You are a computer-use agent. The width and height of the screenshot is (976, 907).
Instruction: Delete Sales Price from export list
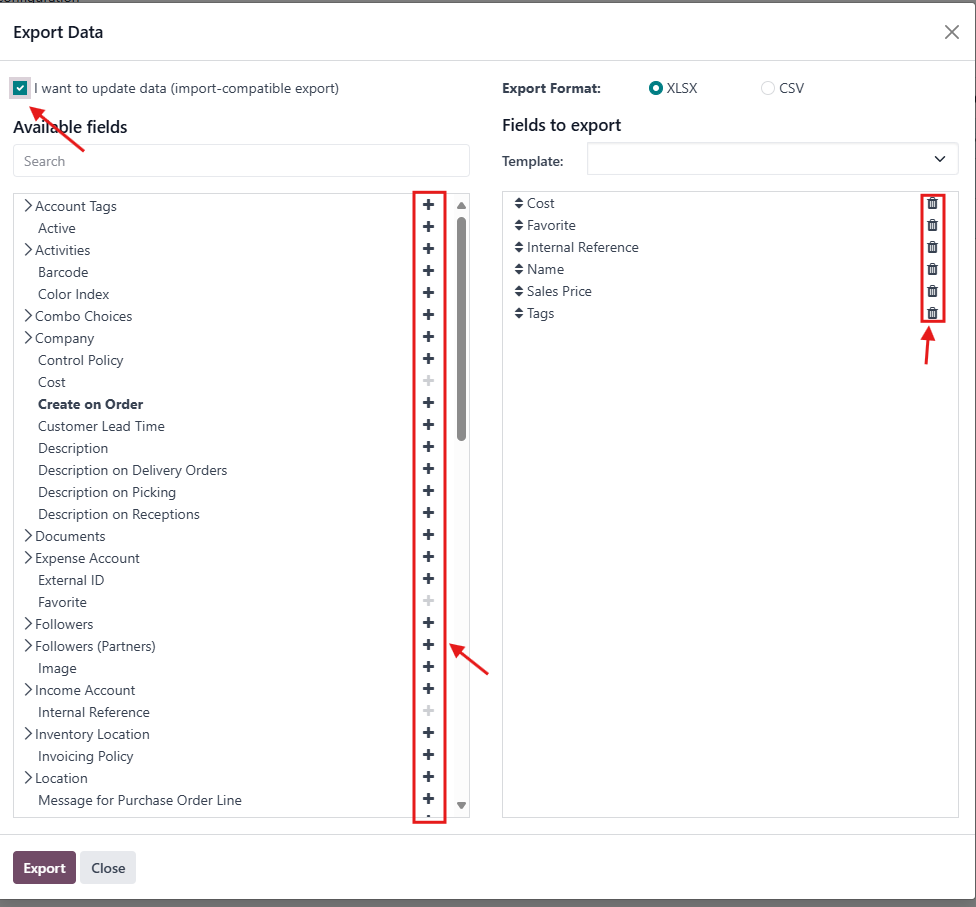click(x=932, y=291)
